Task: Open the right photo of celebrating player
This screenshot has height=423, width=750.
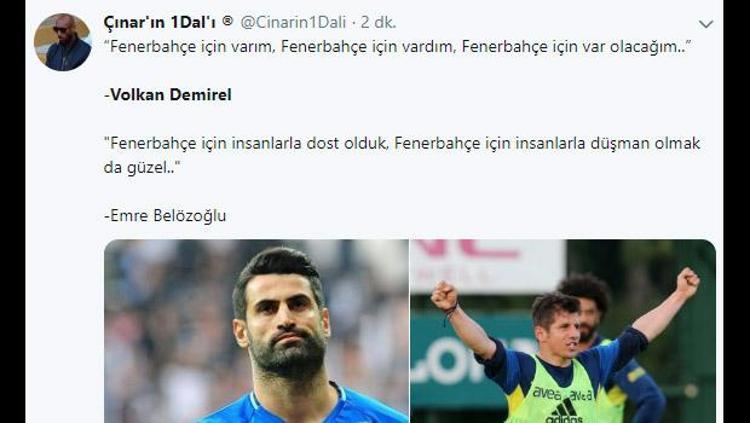Action: point(563,331)
